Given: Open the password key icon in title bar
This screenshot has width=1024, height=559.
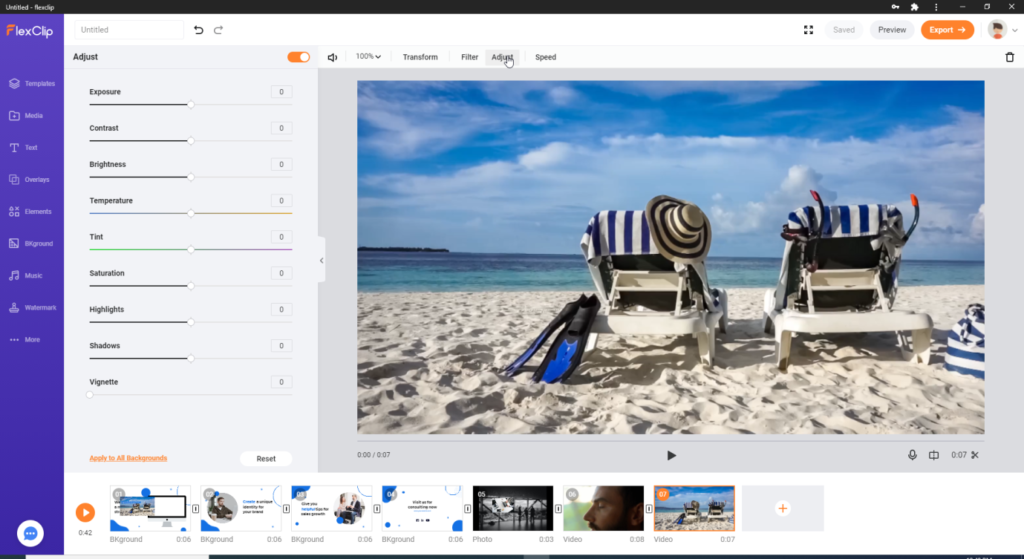Looking at the screenshot, I should (895, 7).
